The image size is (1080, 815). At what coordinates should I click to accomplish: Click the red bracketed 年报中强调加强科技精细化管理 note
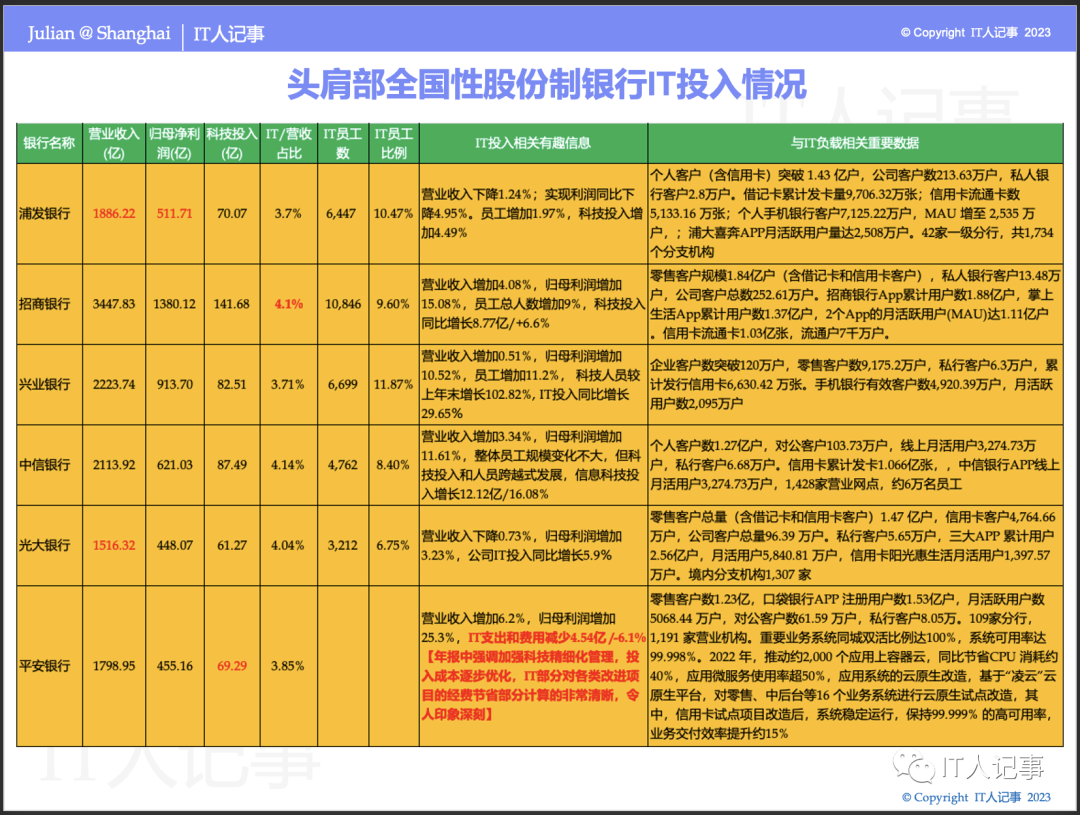coord(531,685)
